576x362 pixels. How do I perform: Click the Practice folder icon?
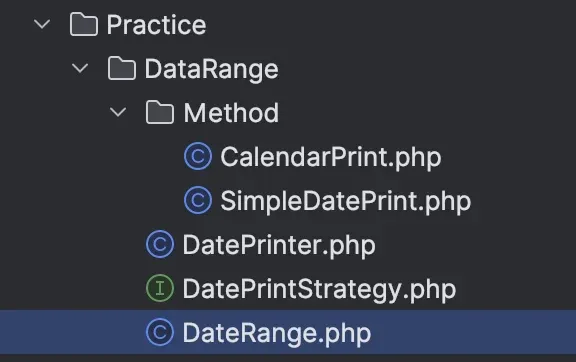click(84, 24)
